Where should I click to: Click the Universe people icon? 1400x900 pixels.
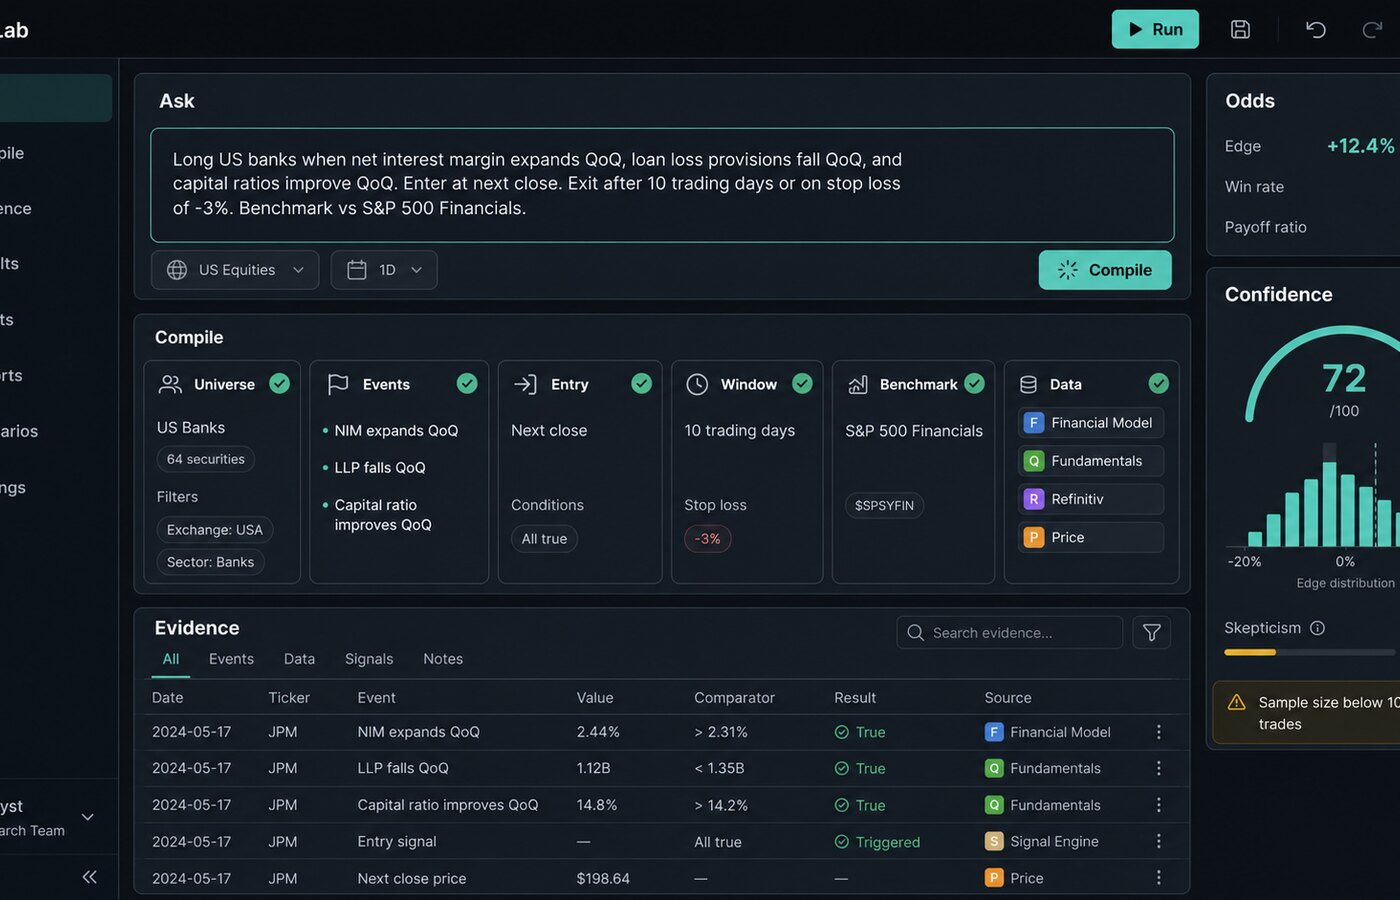click(x=170, y=384)
